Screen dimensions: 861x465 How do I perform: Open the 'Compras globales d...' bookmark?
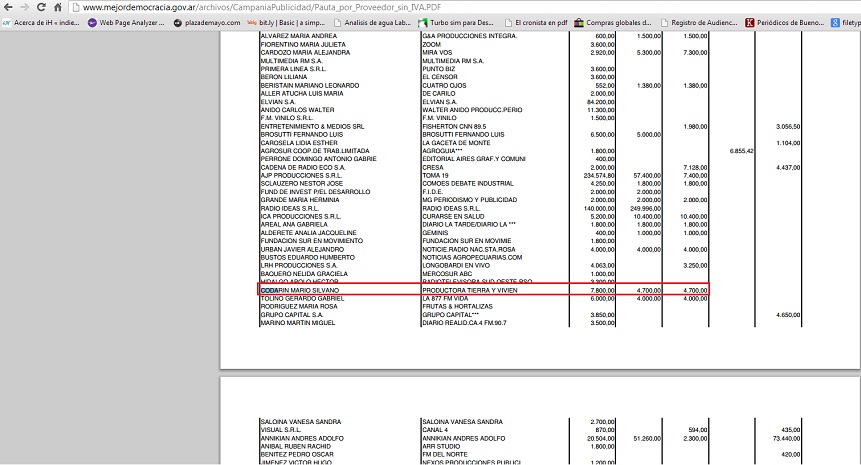(x=613, y=23)
